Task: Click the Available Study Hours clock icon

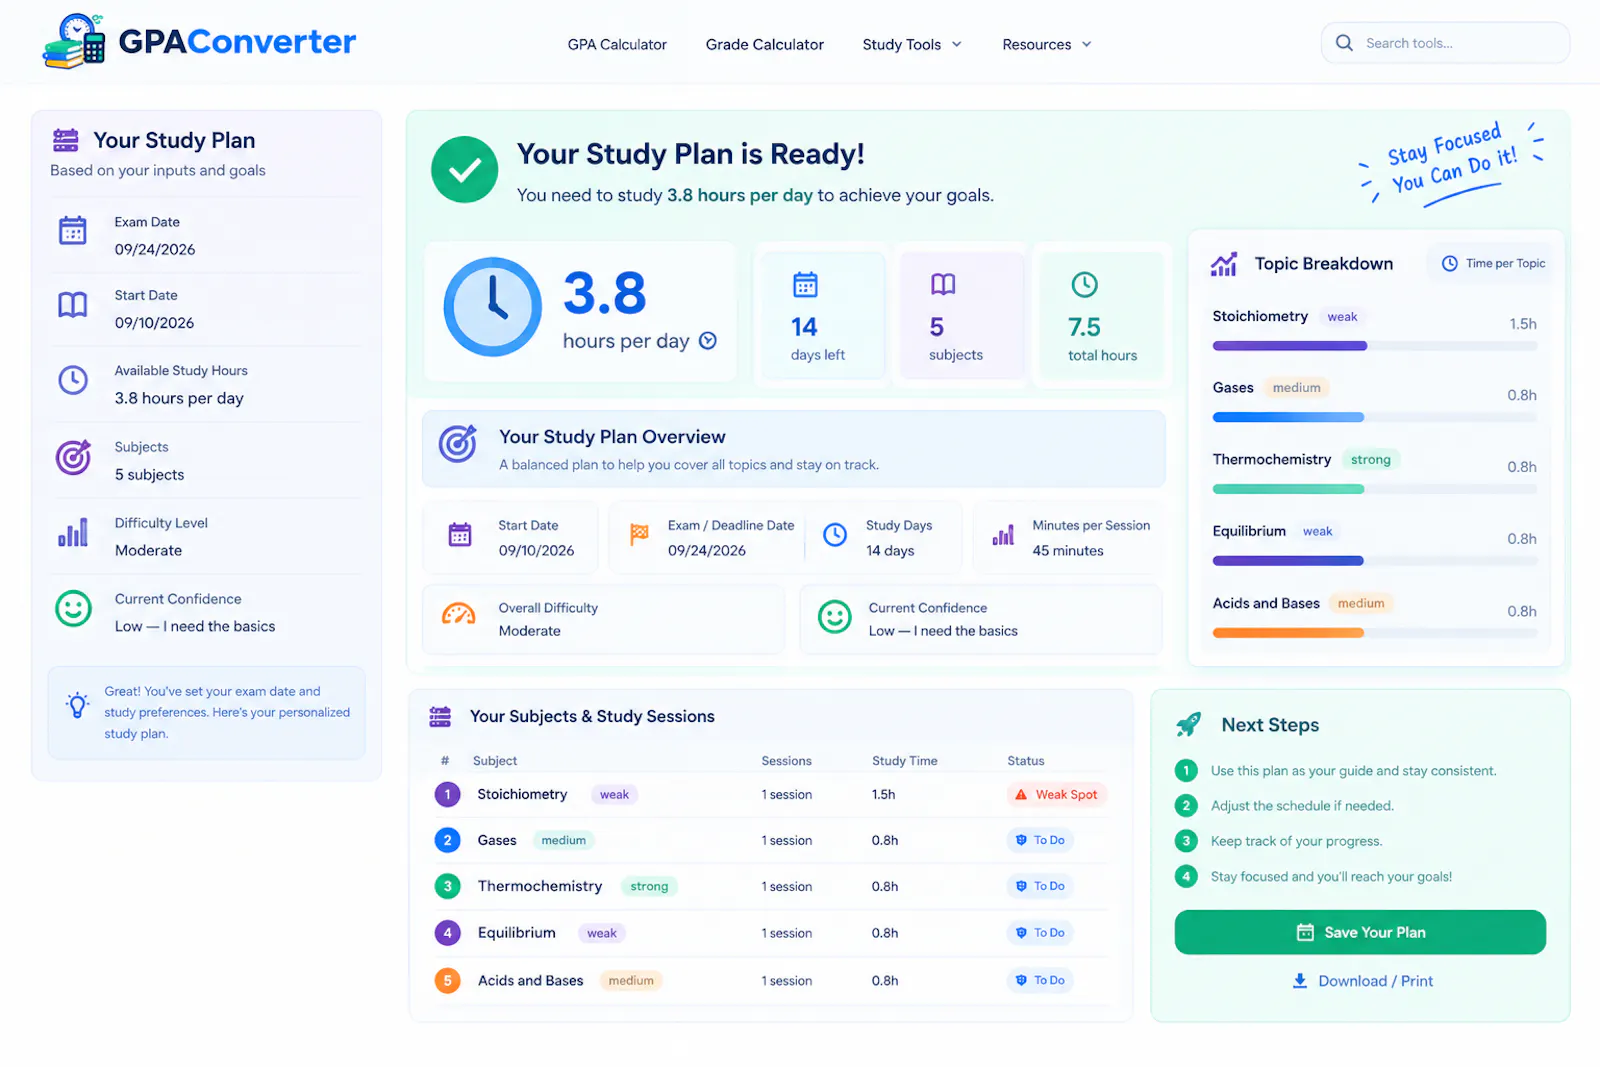Action: click(x=73, y=380)
